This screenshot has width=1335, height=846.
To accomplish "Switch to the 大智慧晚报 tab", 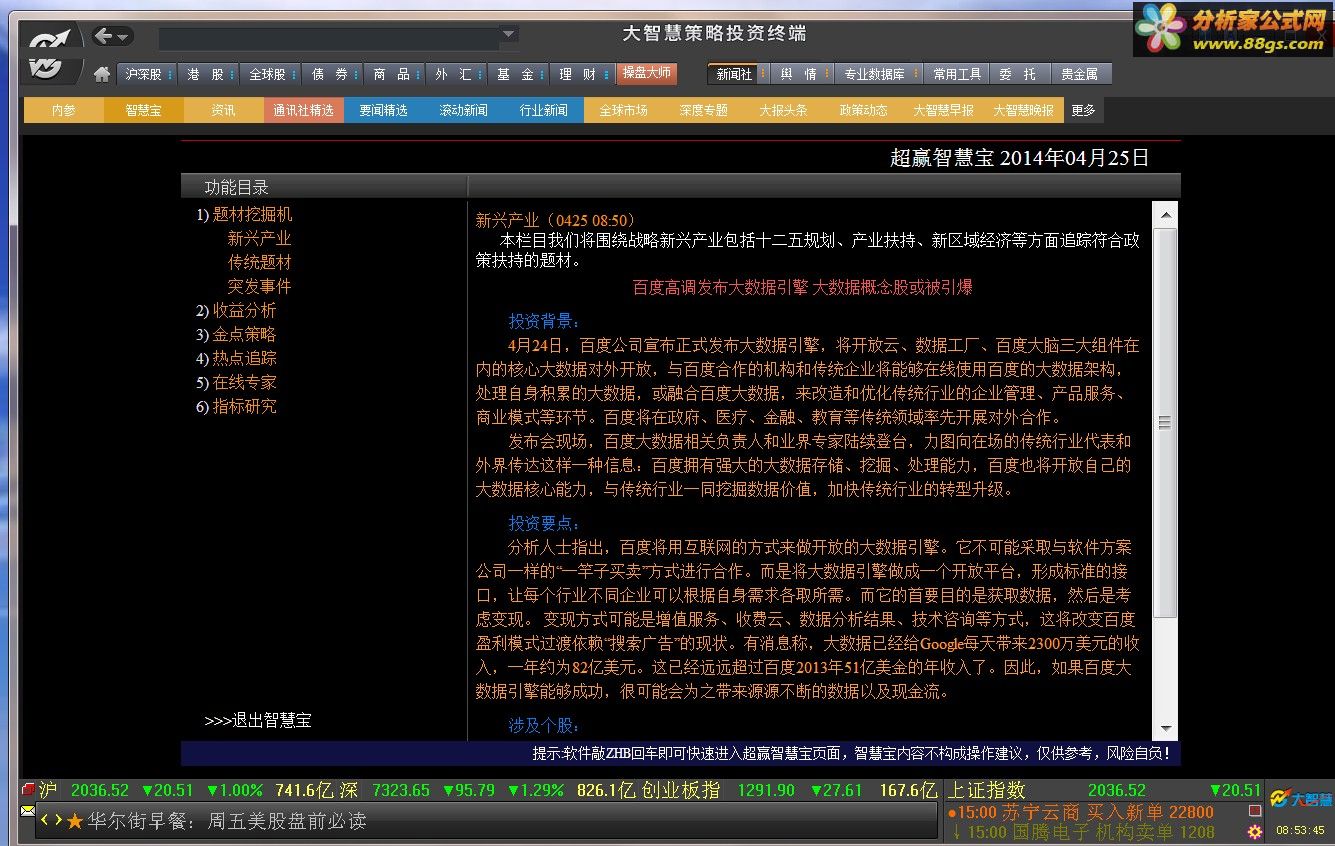I will pos(1024,110).
